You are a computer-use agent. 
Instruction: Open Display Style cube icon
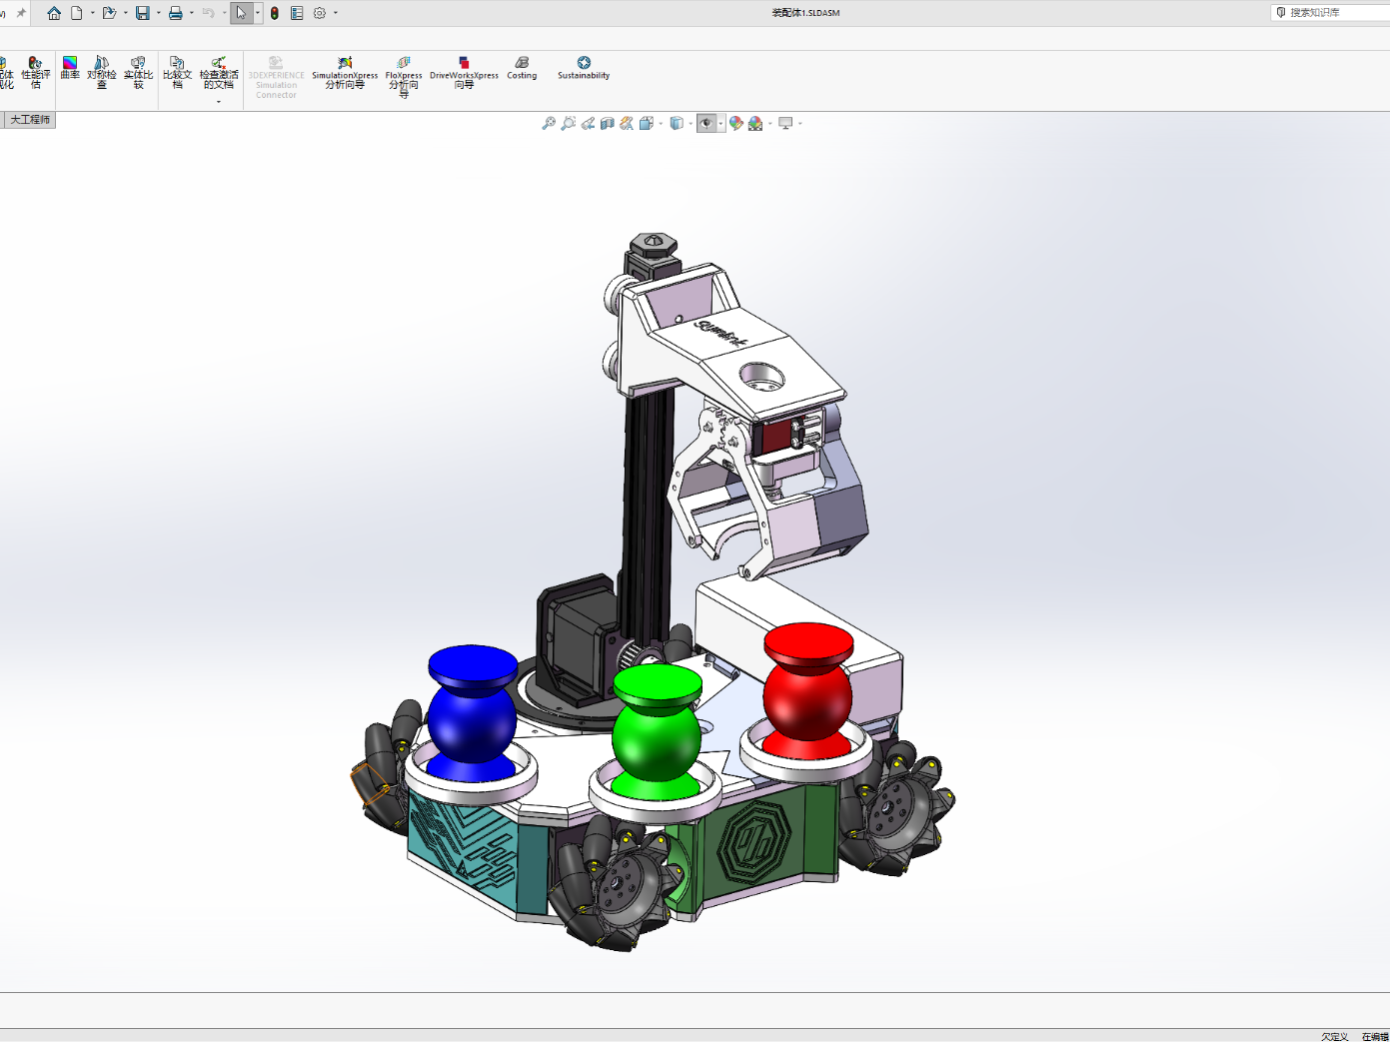coord(677,123)
